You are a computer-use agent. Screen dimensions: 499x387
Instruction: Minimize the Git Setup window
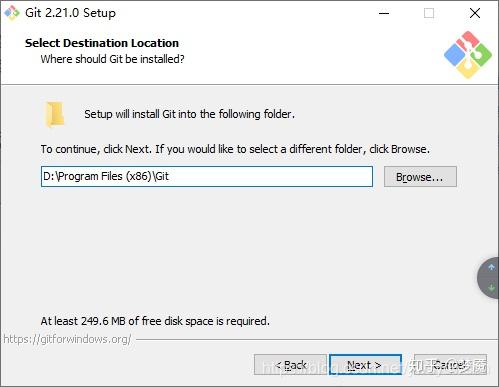coord(384,13)
